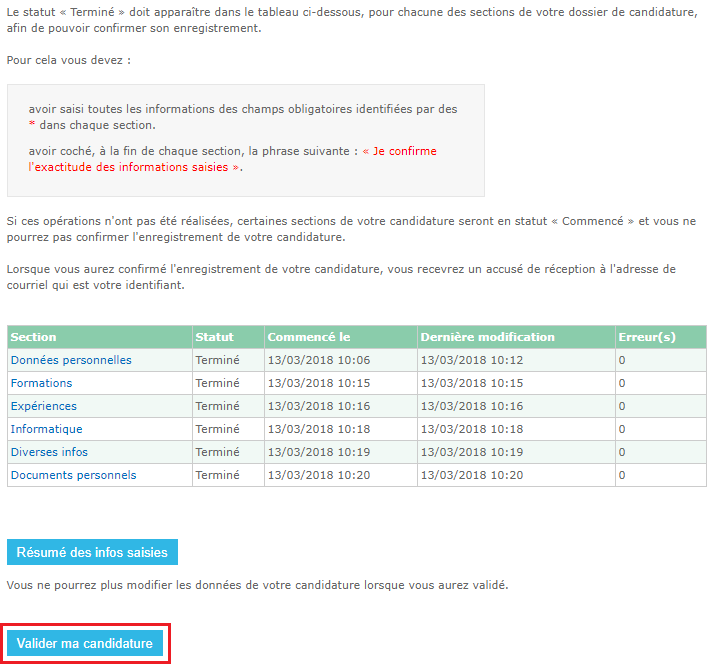717x669 pixels.
Task: Go to the Expériences section
Action: (43, 406)
